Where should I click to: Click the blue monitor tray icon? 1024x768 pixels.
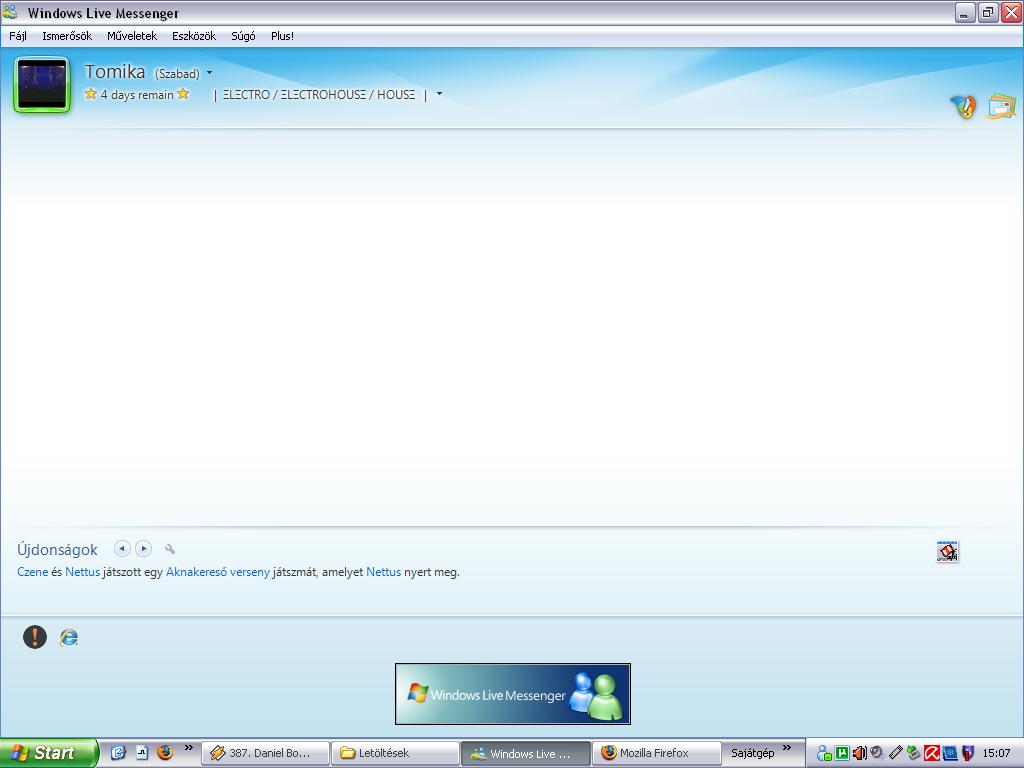click(x=950, y=754)
